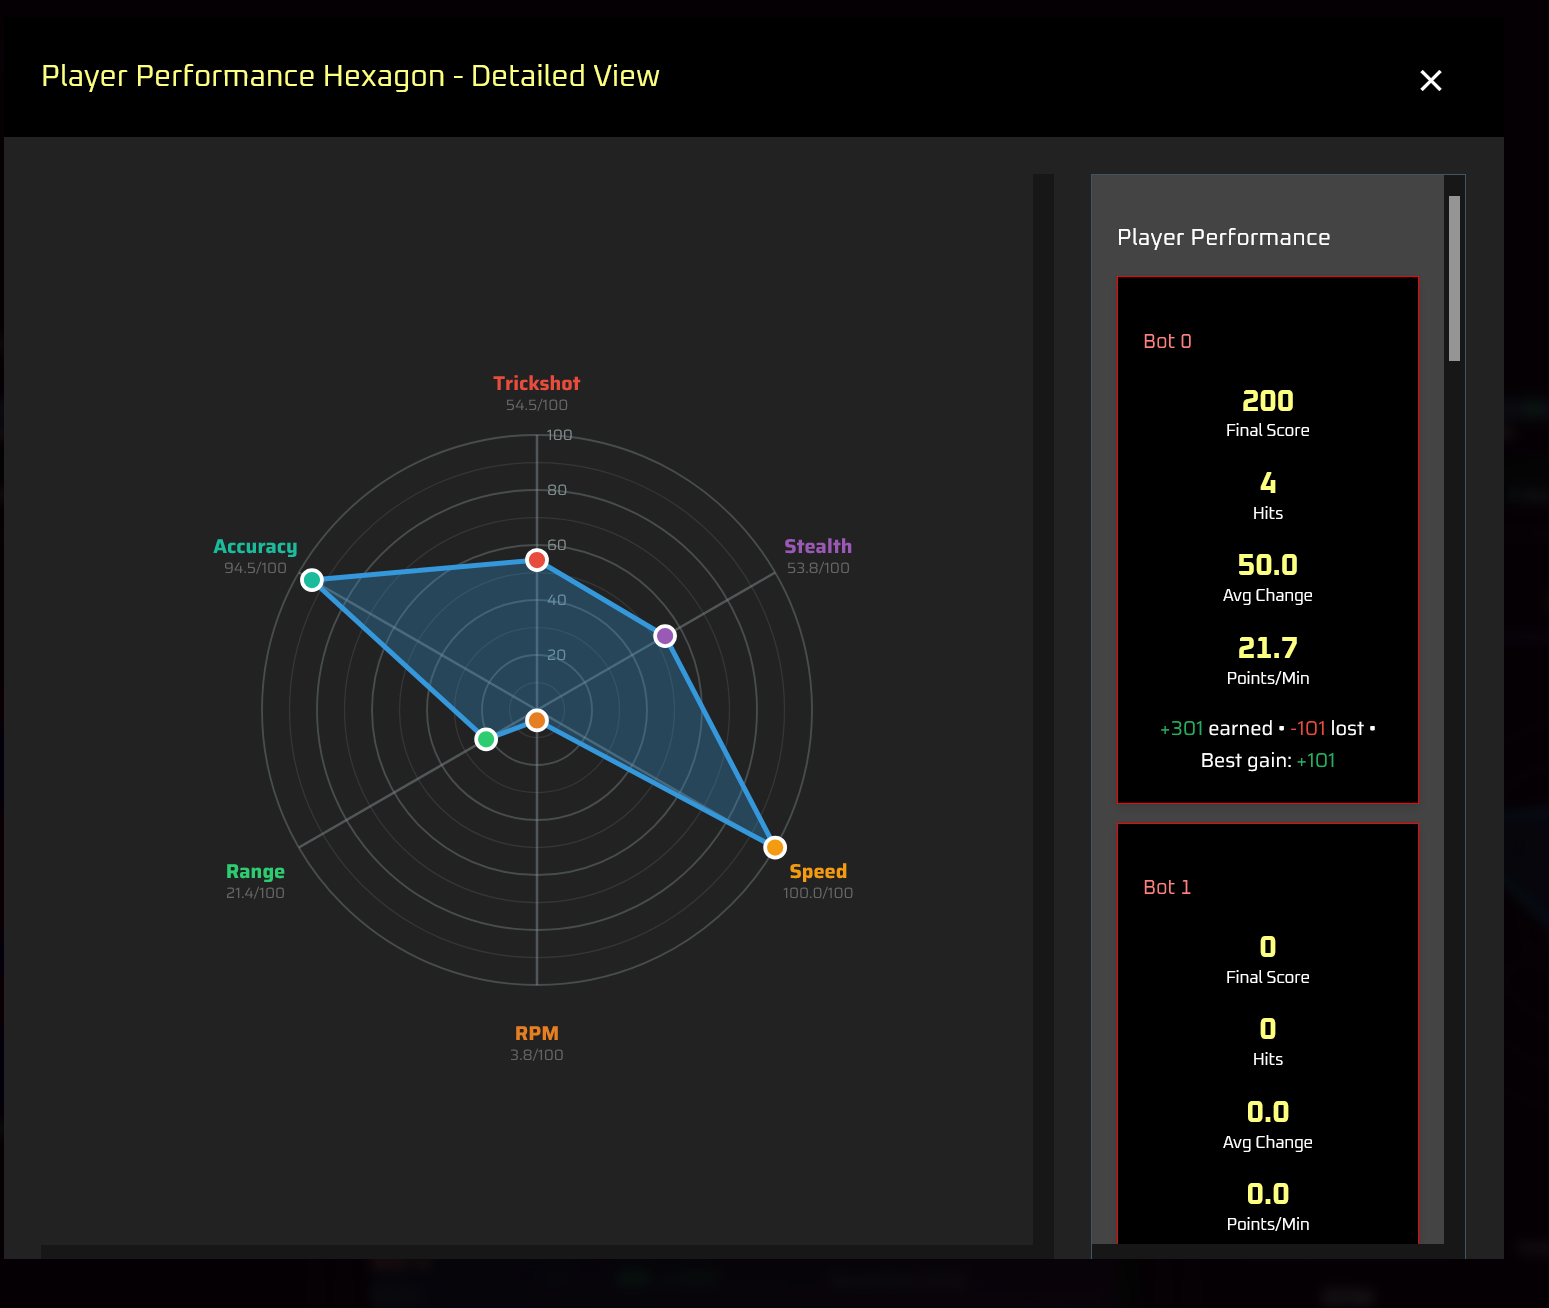Collapse the Player Performance panel
Image resolution: width=1549 pixels, height=1308 pixels.
[1223, 237]
